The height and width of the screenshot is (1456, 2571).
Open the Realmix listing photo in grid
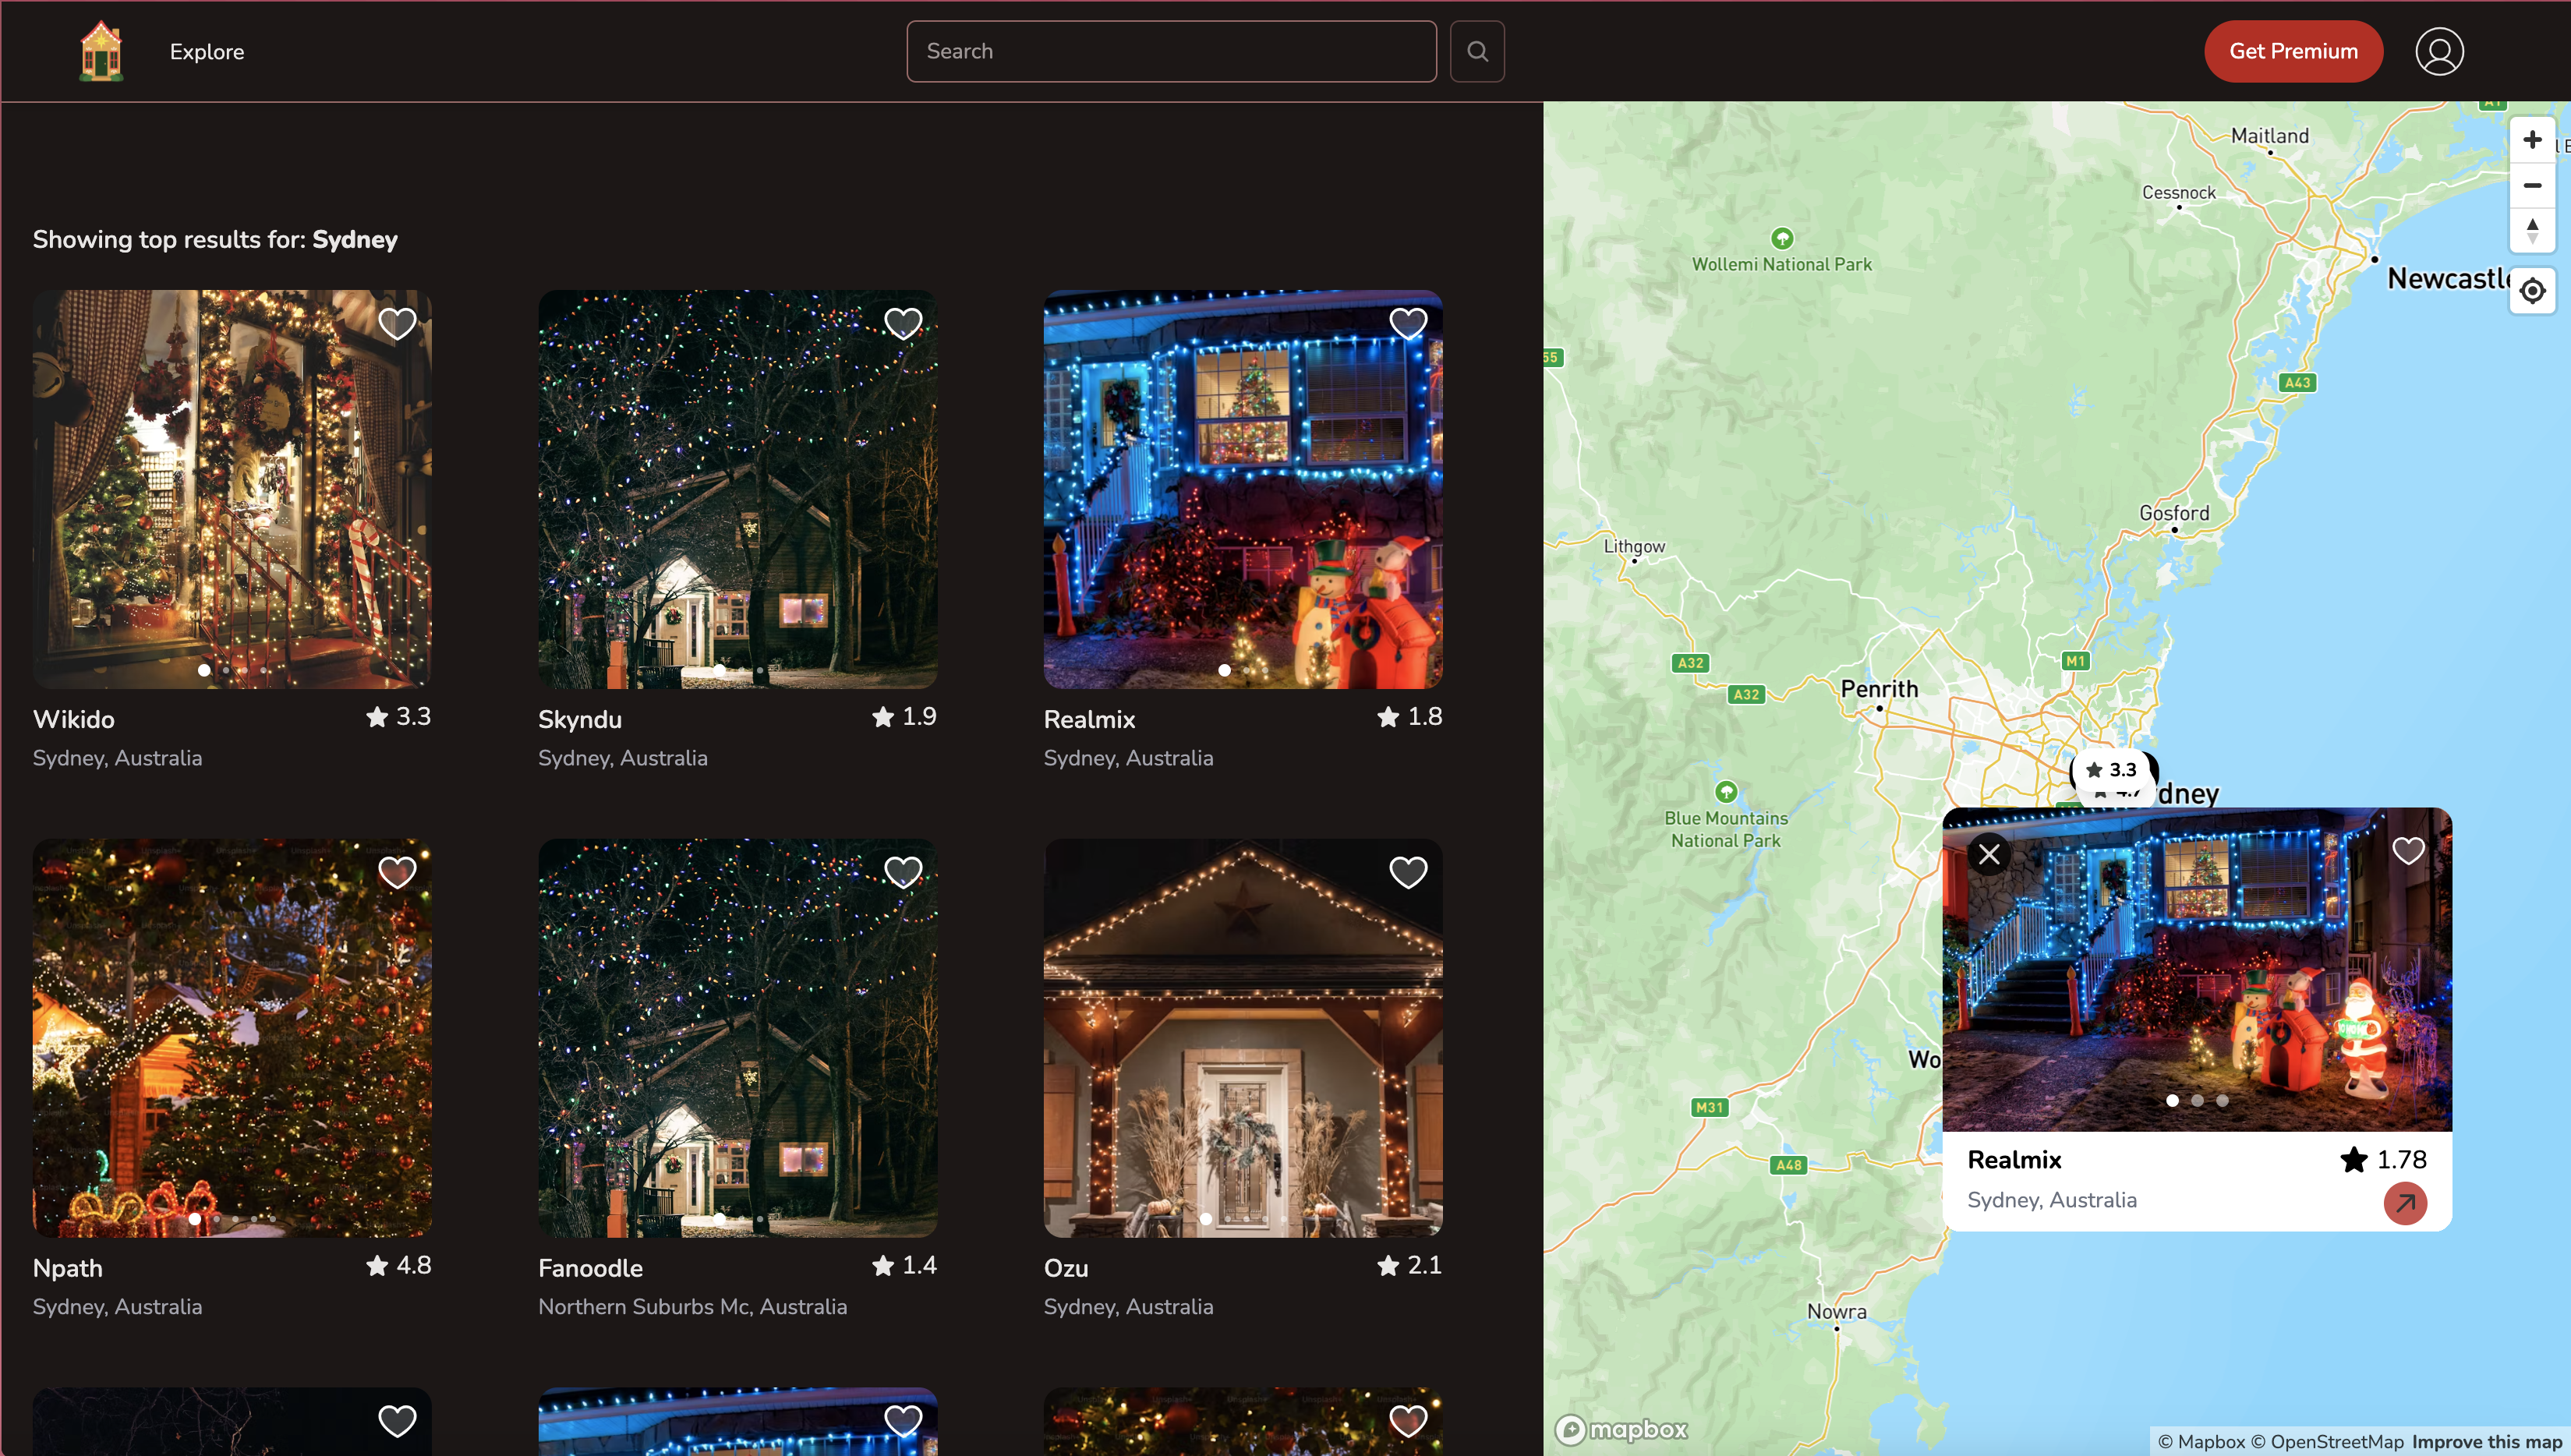pos(1243,489)
